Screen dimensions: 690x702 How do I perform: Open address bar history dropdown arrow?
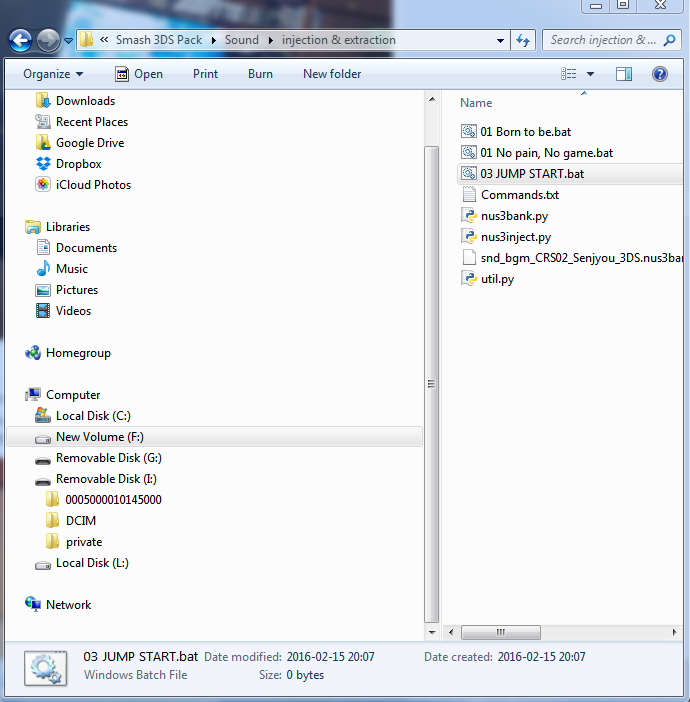501,41
